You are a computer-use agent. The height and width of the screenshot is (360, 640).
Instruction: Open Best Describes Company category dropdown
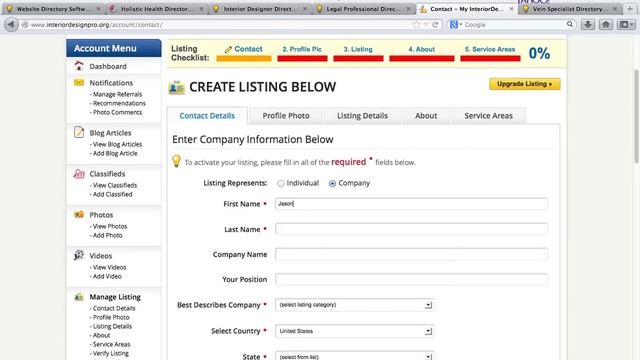tap(354, 305)
